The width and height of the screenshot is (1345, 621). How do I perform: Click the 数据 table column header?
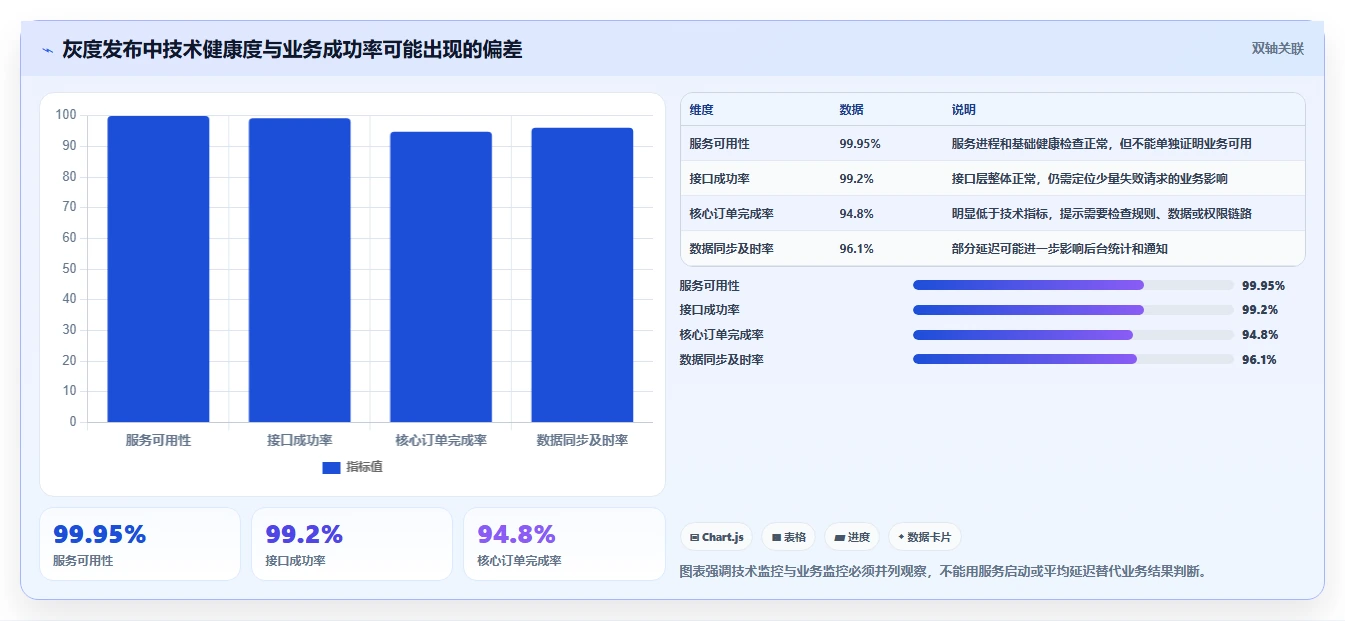pos(851,110)
